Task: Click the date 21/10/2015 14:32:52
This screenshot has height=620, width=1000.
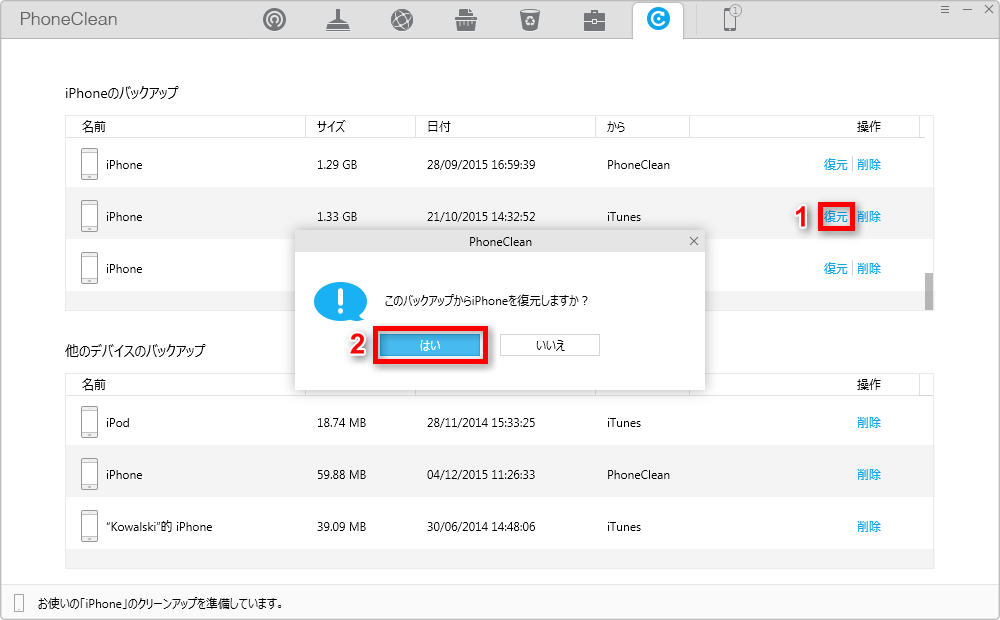Action: (481, 217)
